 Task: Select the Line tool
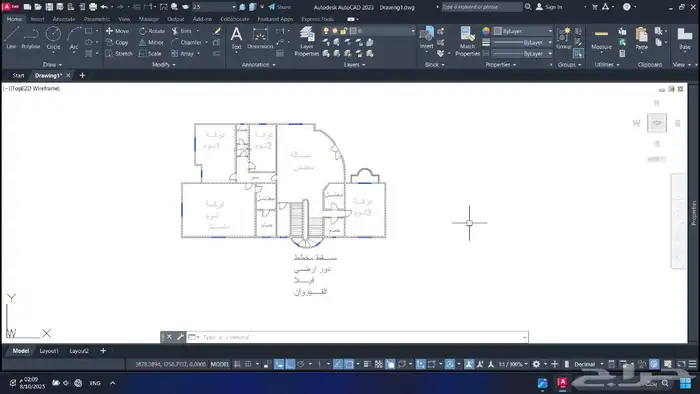(11, 38)
